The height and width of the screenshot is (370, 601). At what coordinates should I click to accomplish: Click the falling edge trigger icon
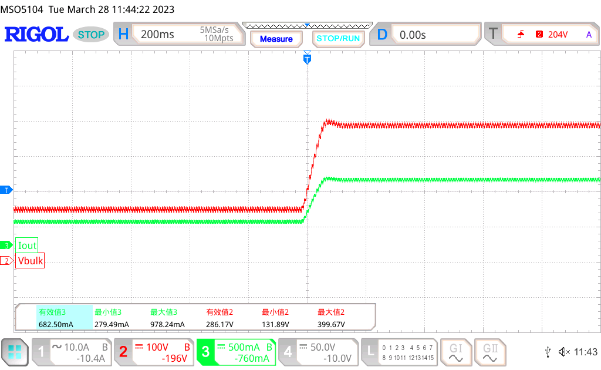tap(521, 35)
